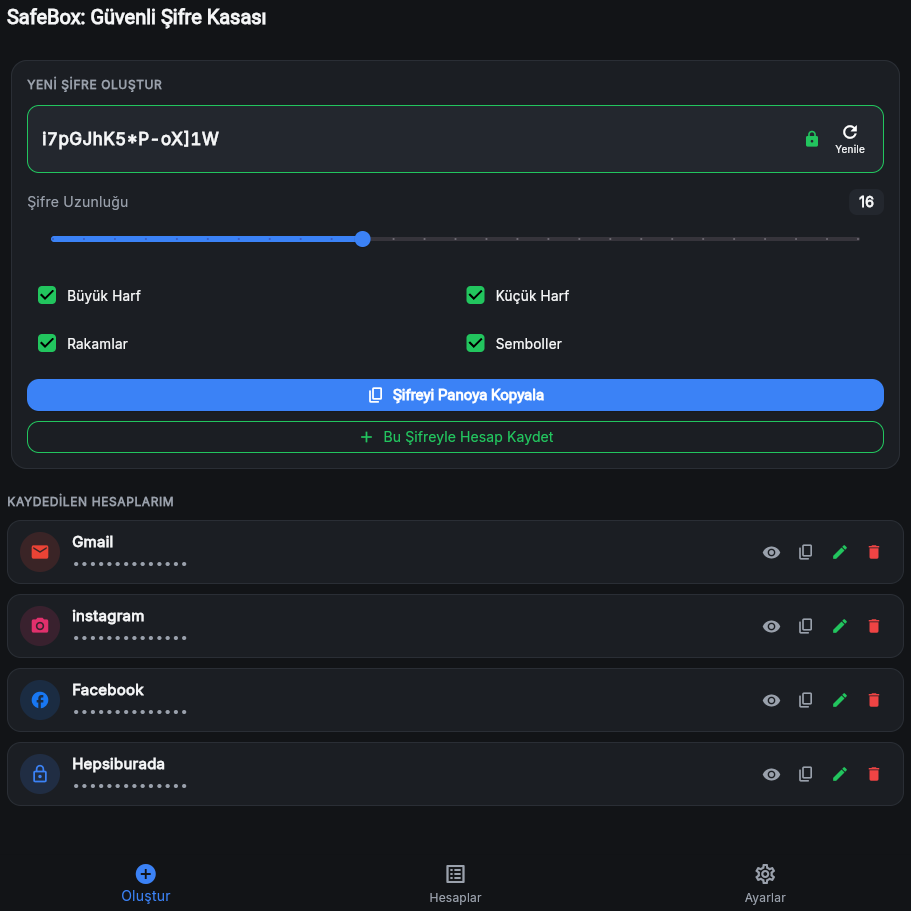Go to the Ayarlar tab

point(765,883)
